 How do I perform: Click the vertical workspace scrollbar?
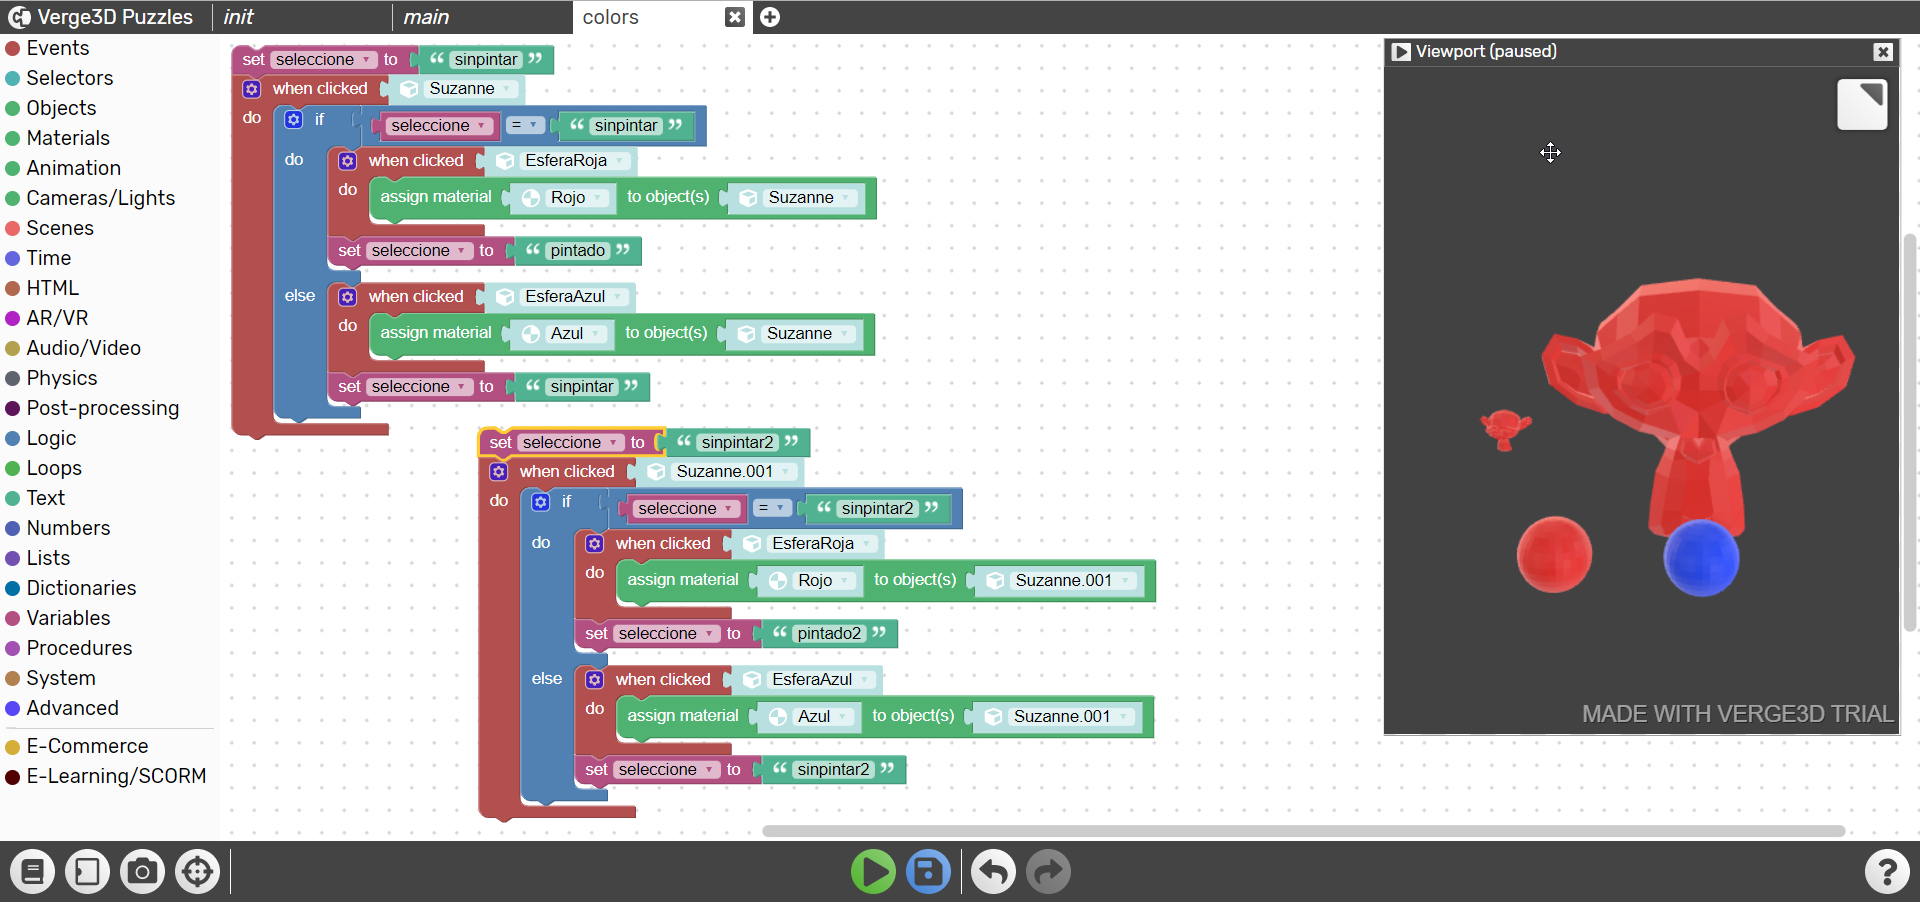click(1910, 432)
